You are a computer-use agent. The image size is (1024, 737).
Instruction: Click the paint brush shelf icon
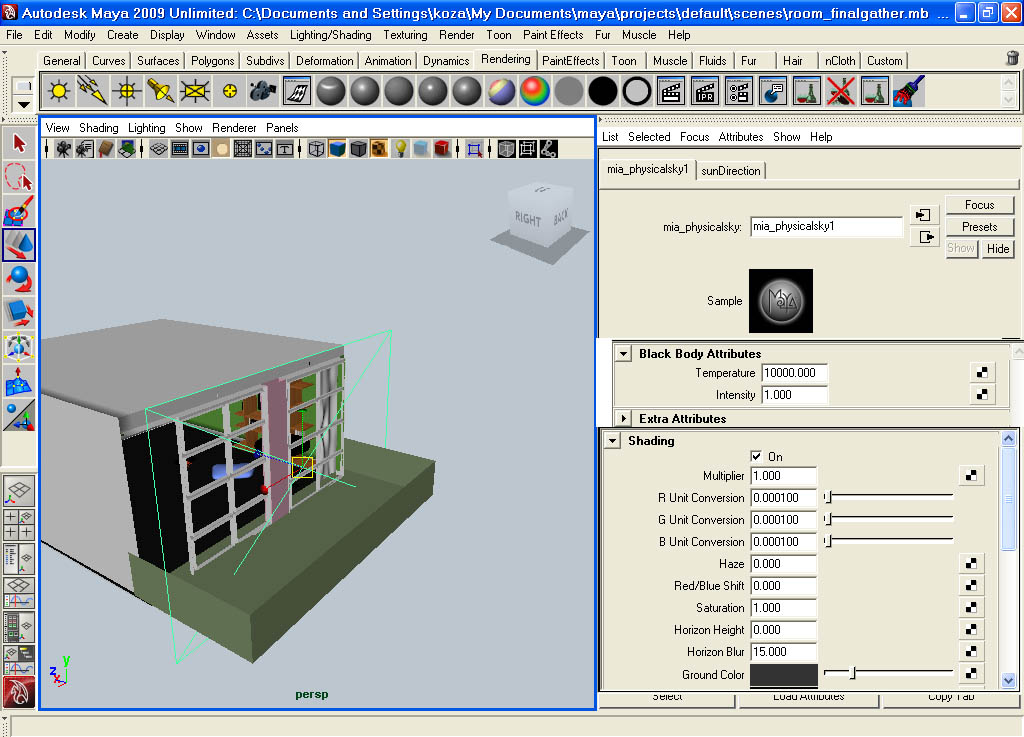tap(908, 91)
